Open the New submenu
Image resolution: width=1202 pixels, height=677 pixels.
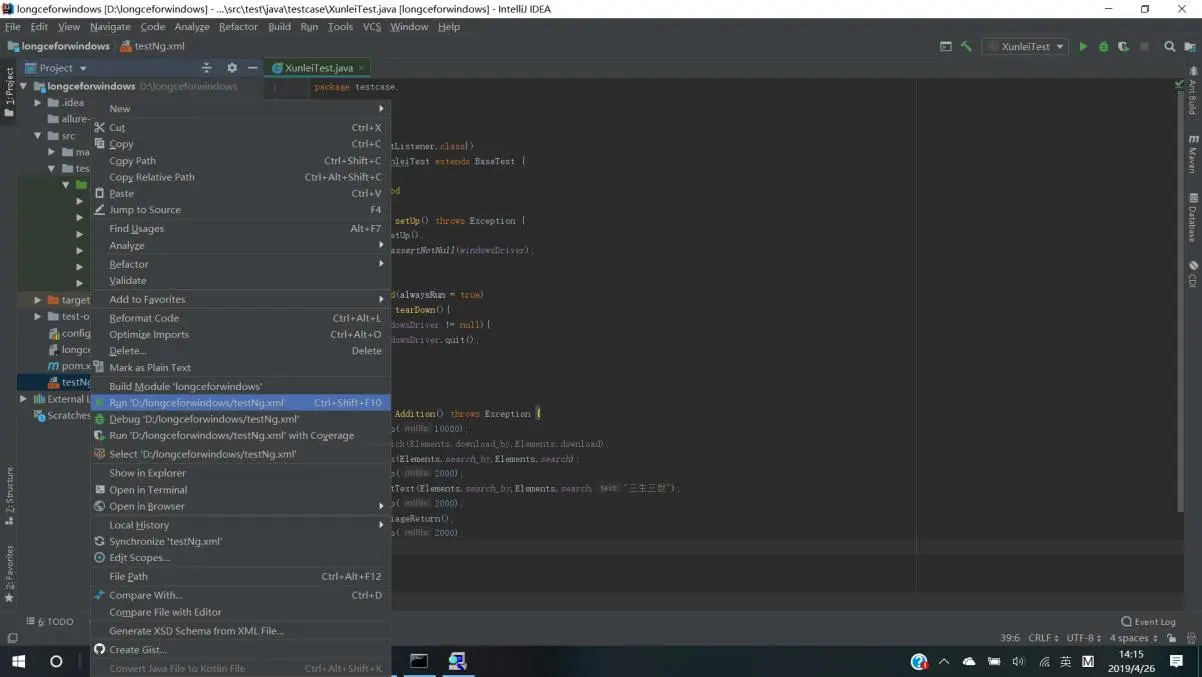click(x=240, y=109)
